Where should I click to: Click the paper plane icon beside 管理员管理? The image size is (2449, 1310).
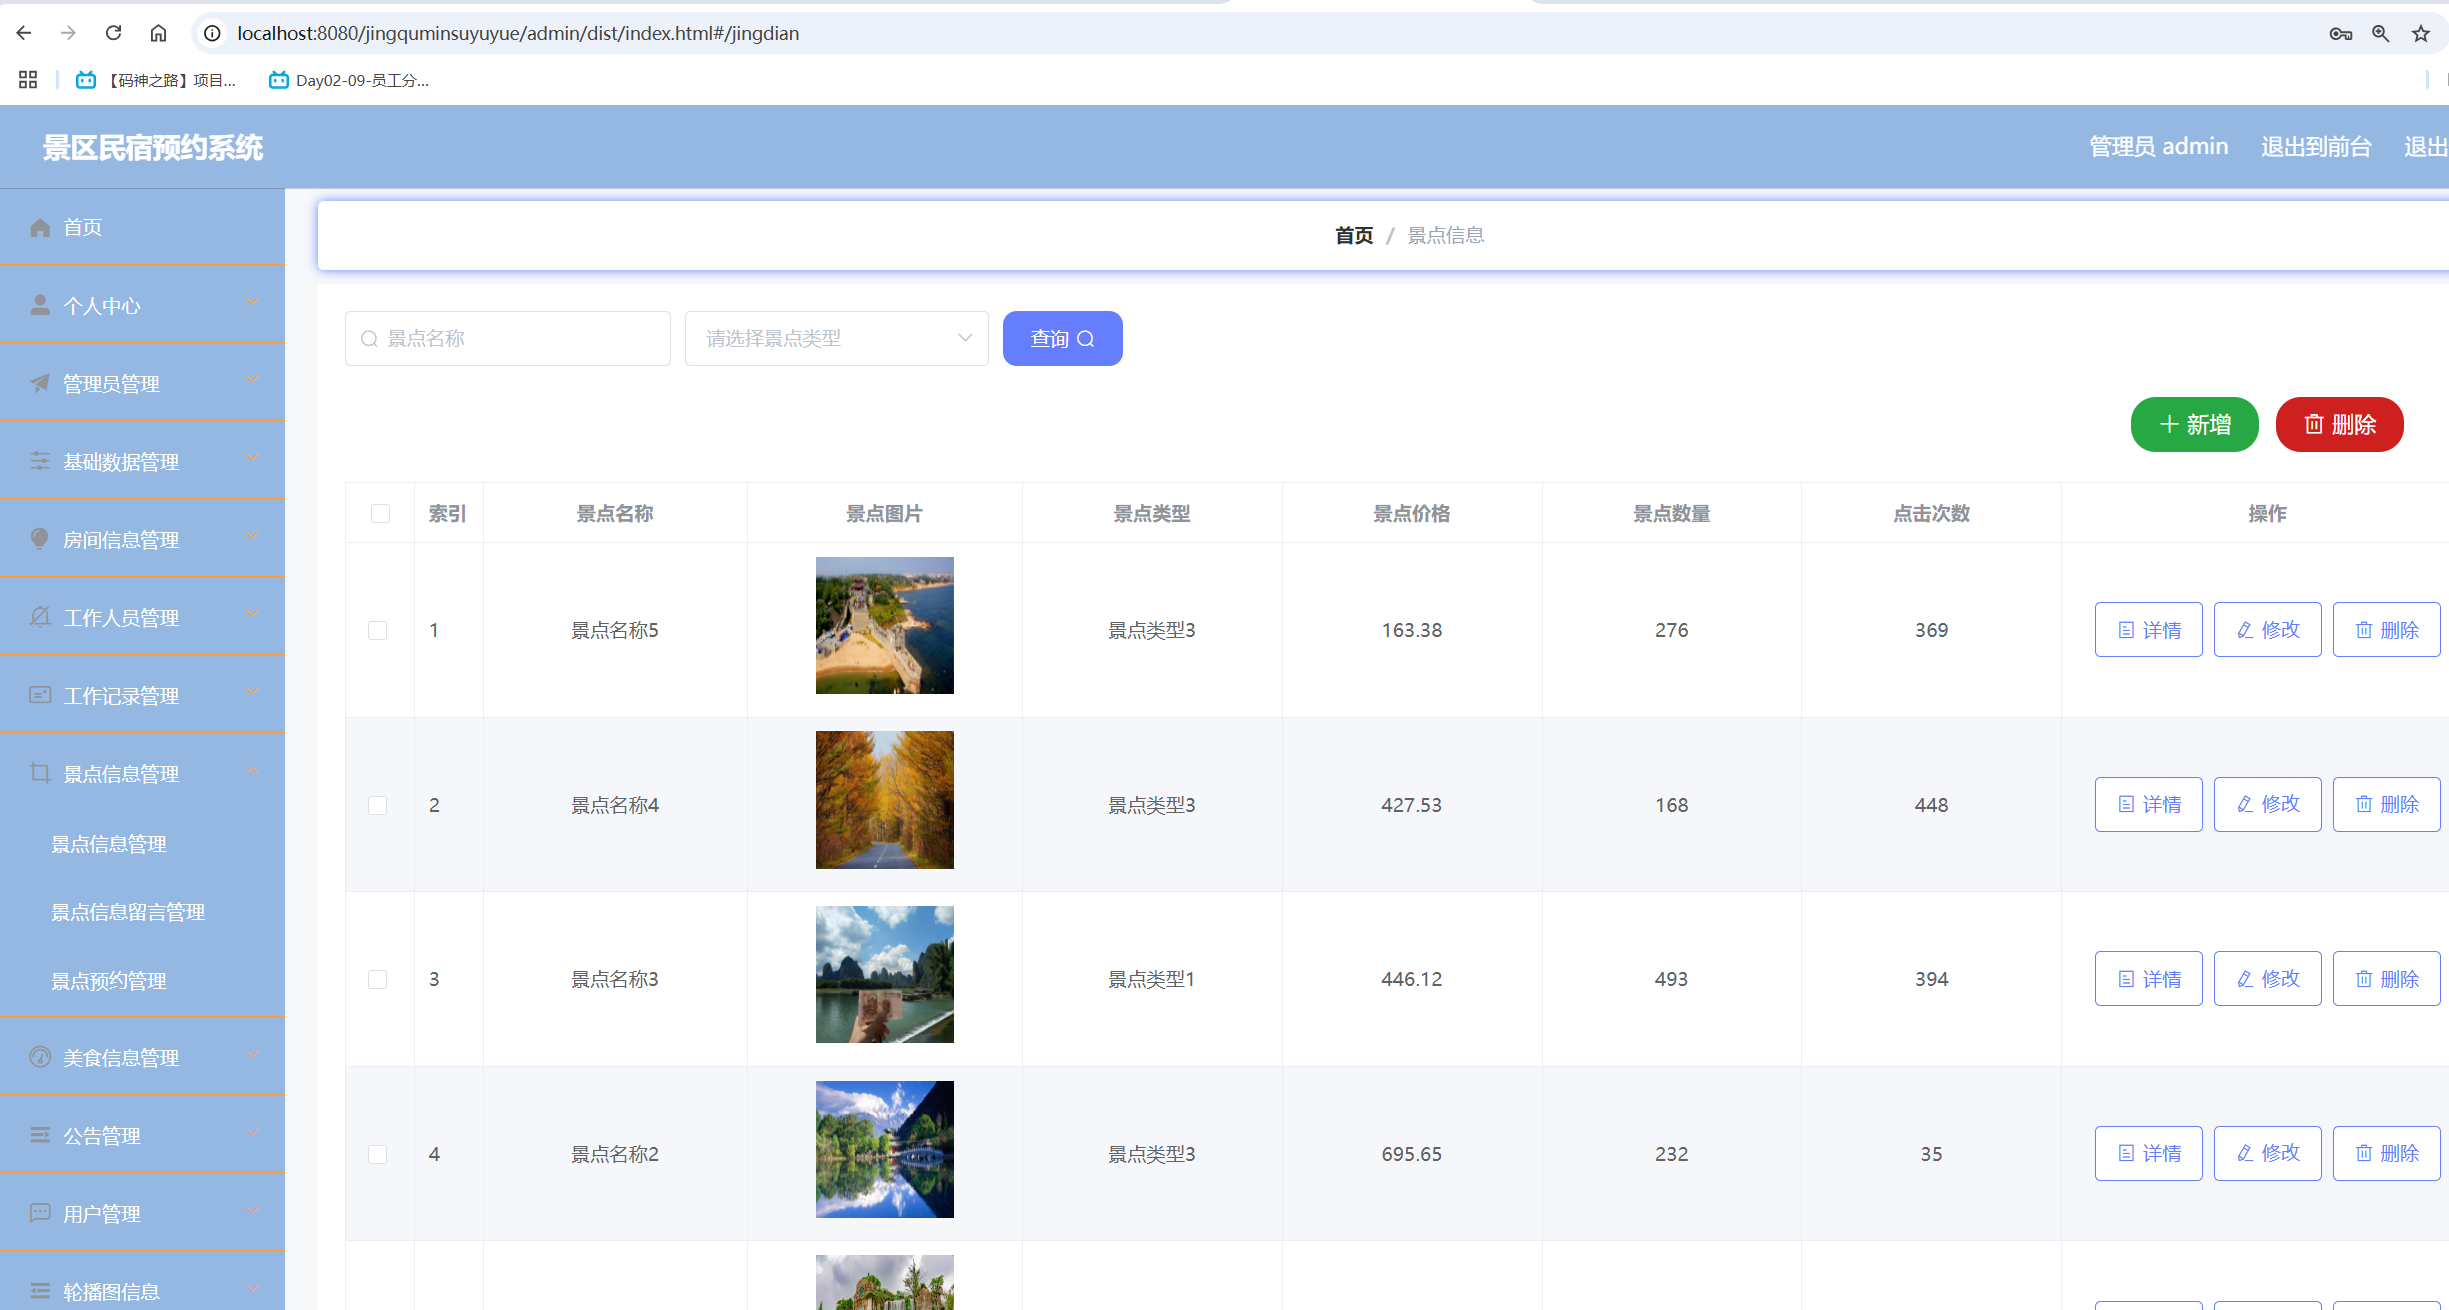(40, 383)
